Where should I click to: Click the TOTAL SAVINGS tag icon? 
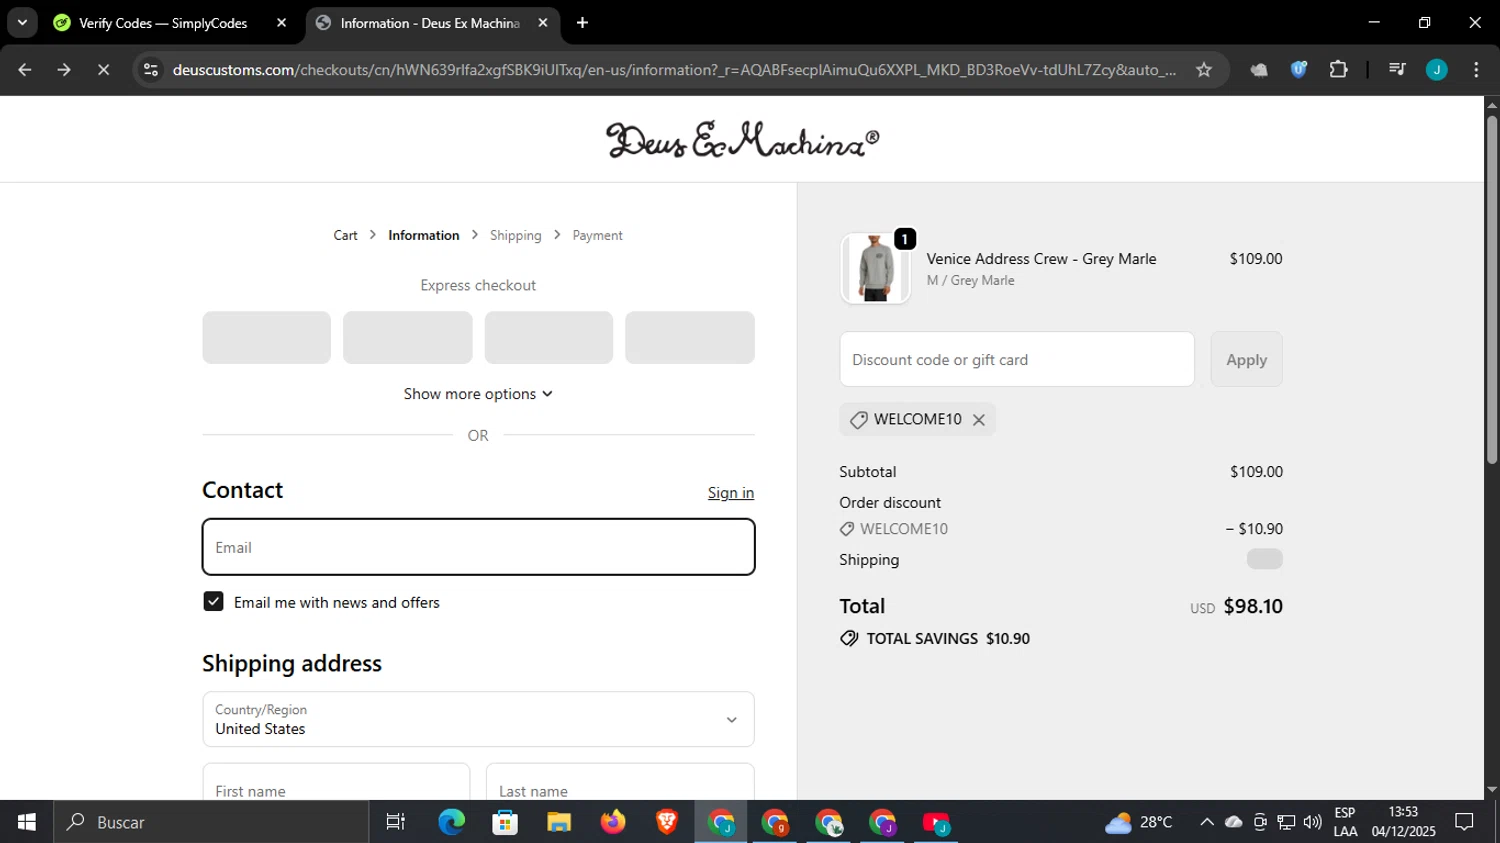[849, 639]
